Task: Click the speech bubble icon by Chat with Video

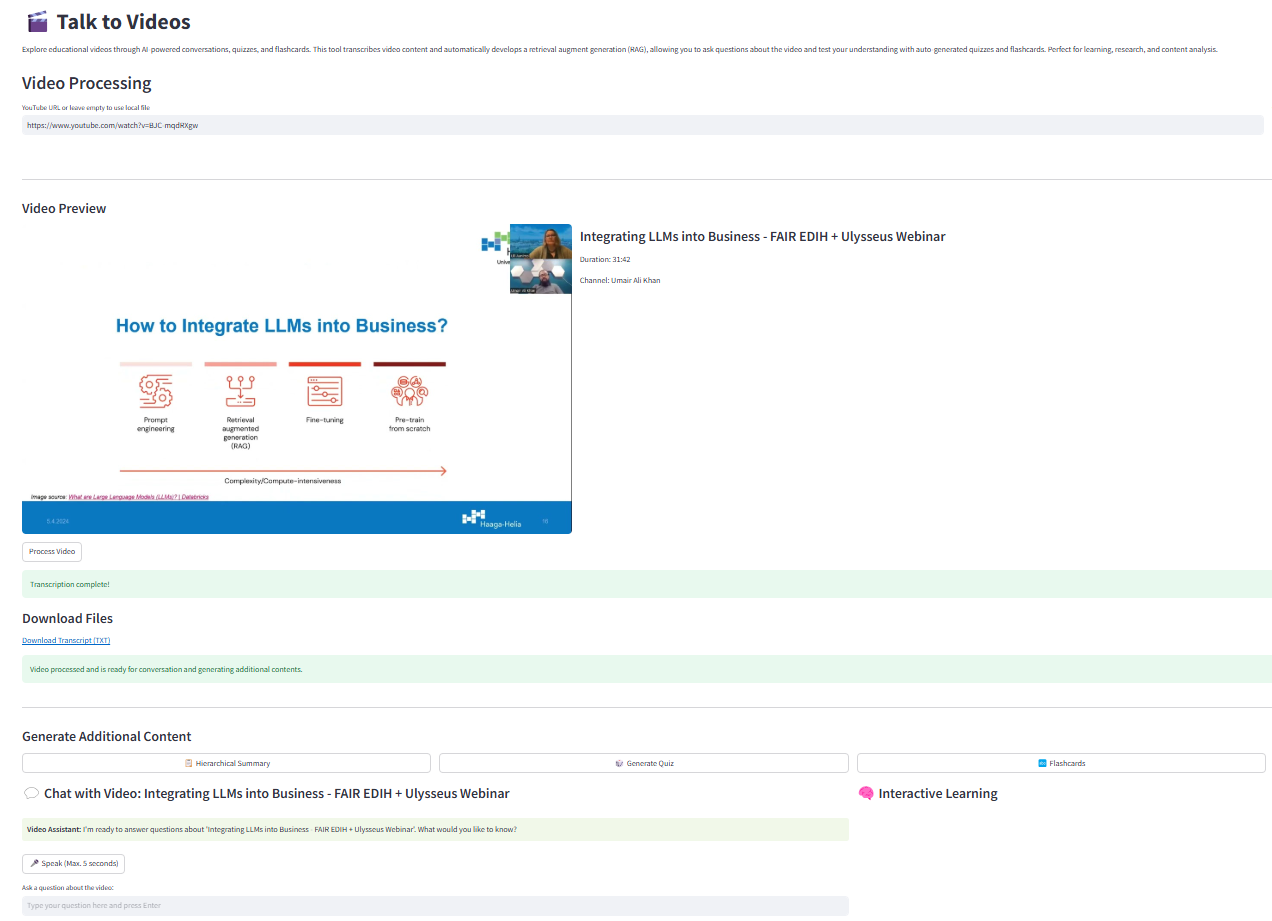Action: click(31, 793)
